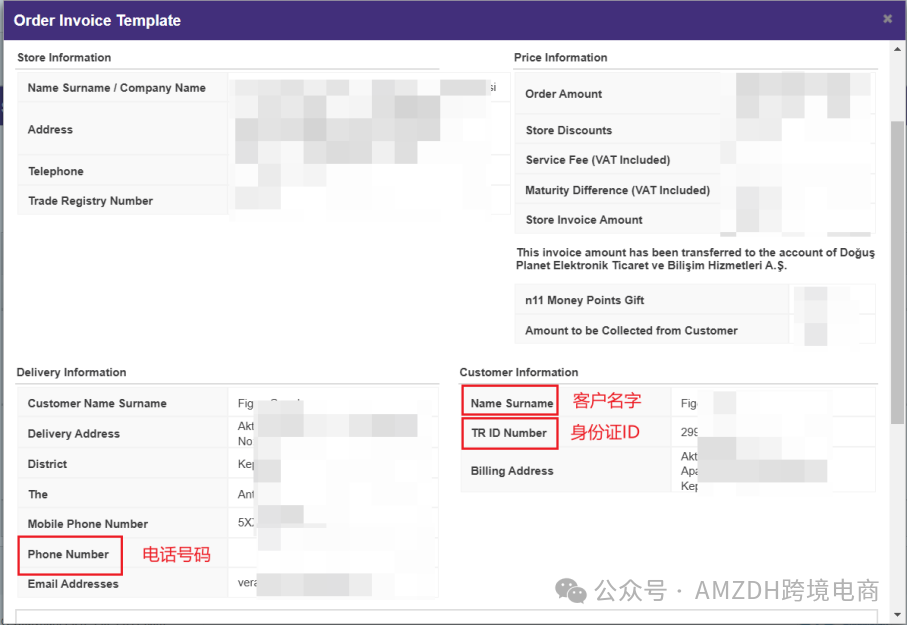Click the Order Invoice Template title

(x=98, y=20)
